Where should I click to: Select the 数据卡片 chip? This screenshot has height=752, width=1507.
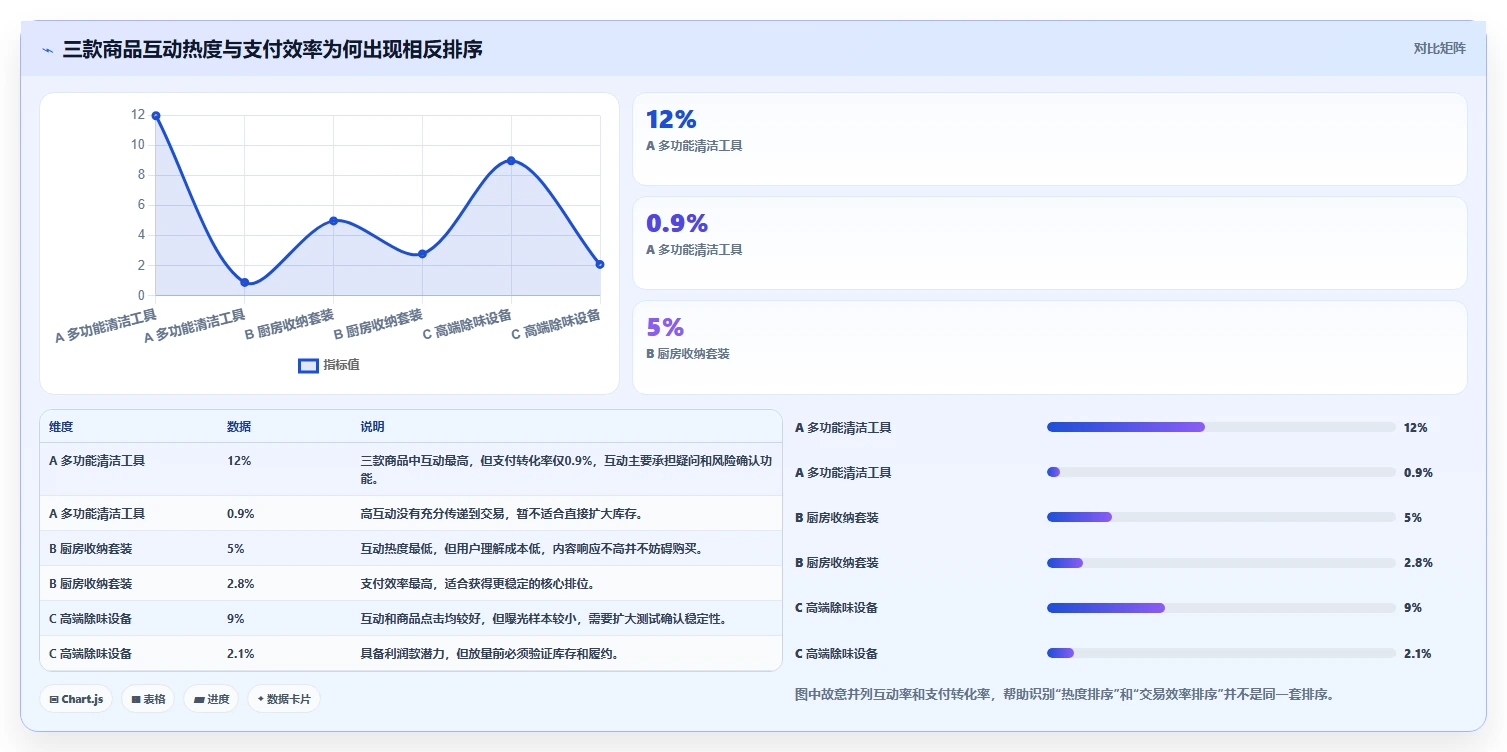pyautogui.click(x=284, y=699)
